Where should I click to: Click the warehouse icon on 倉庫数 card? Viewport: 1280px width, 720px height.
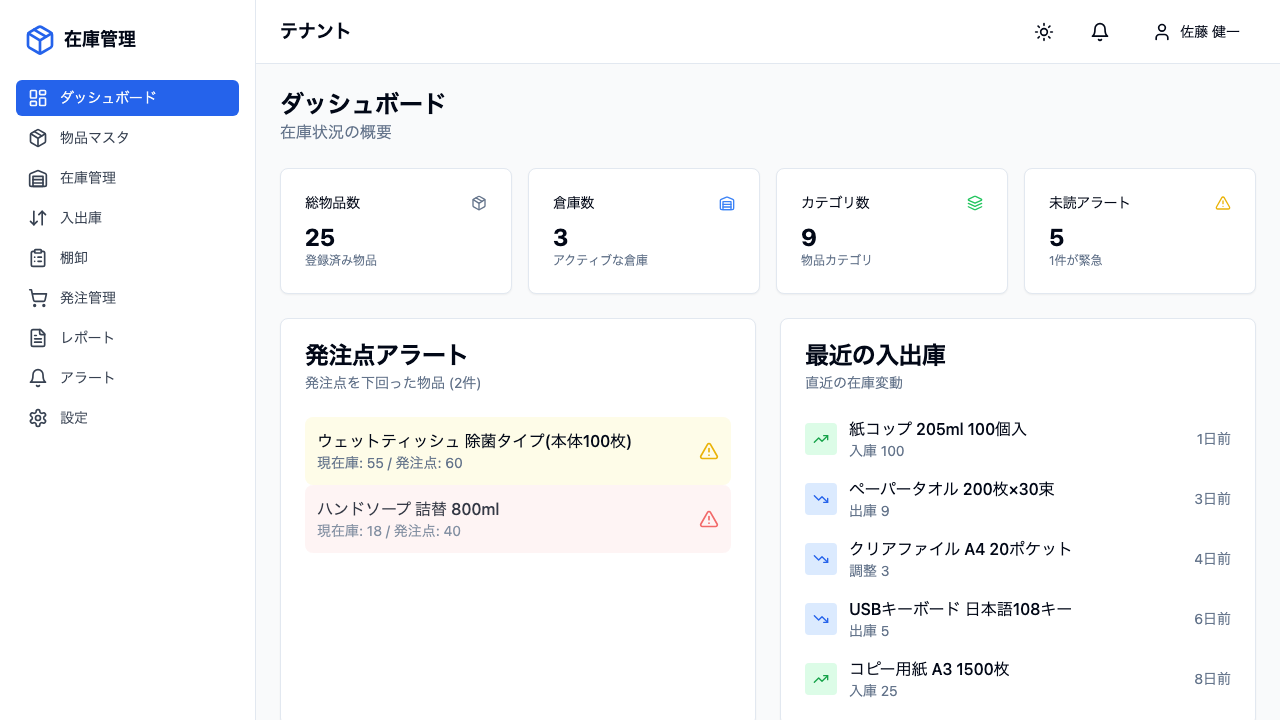tap(727, 203)
